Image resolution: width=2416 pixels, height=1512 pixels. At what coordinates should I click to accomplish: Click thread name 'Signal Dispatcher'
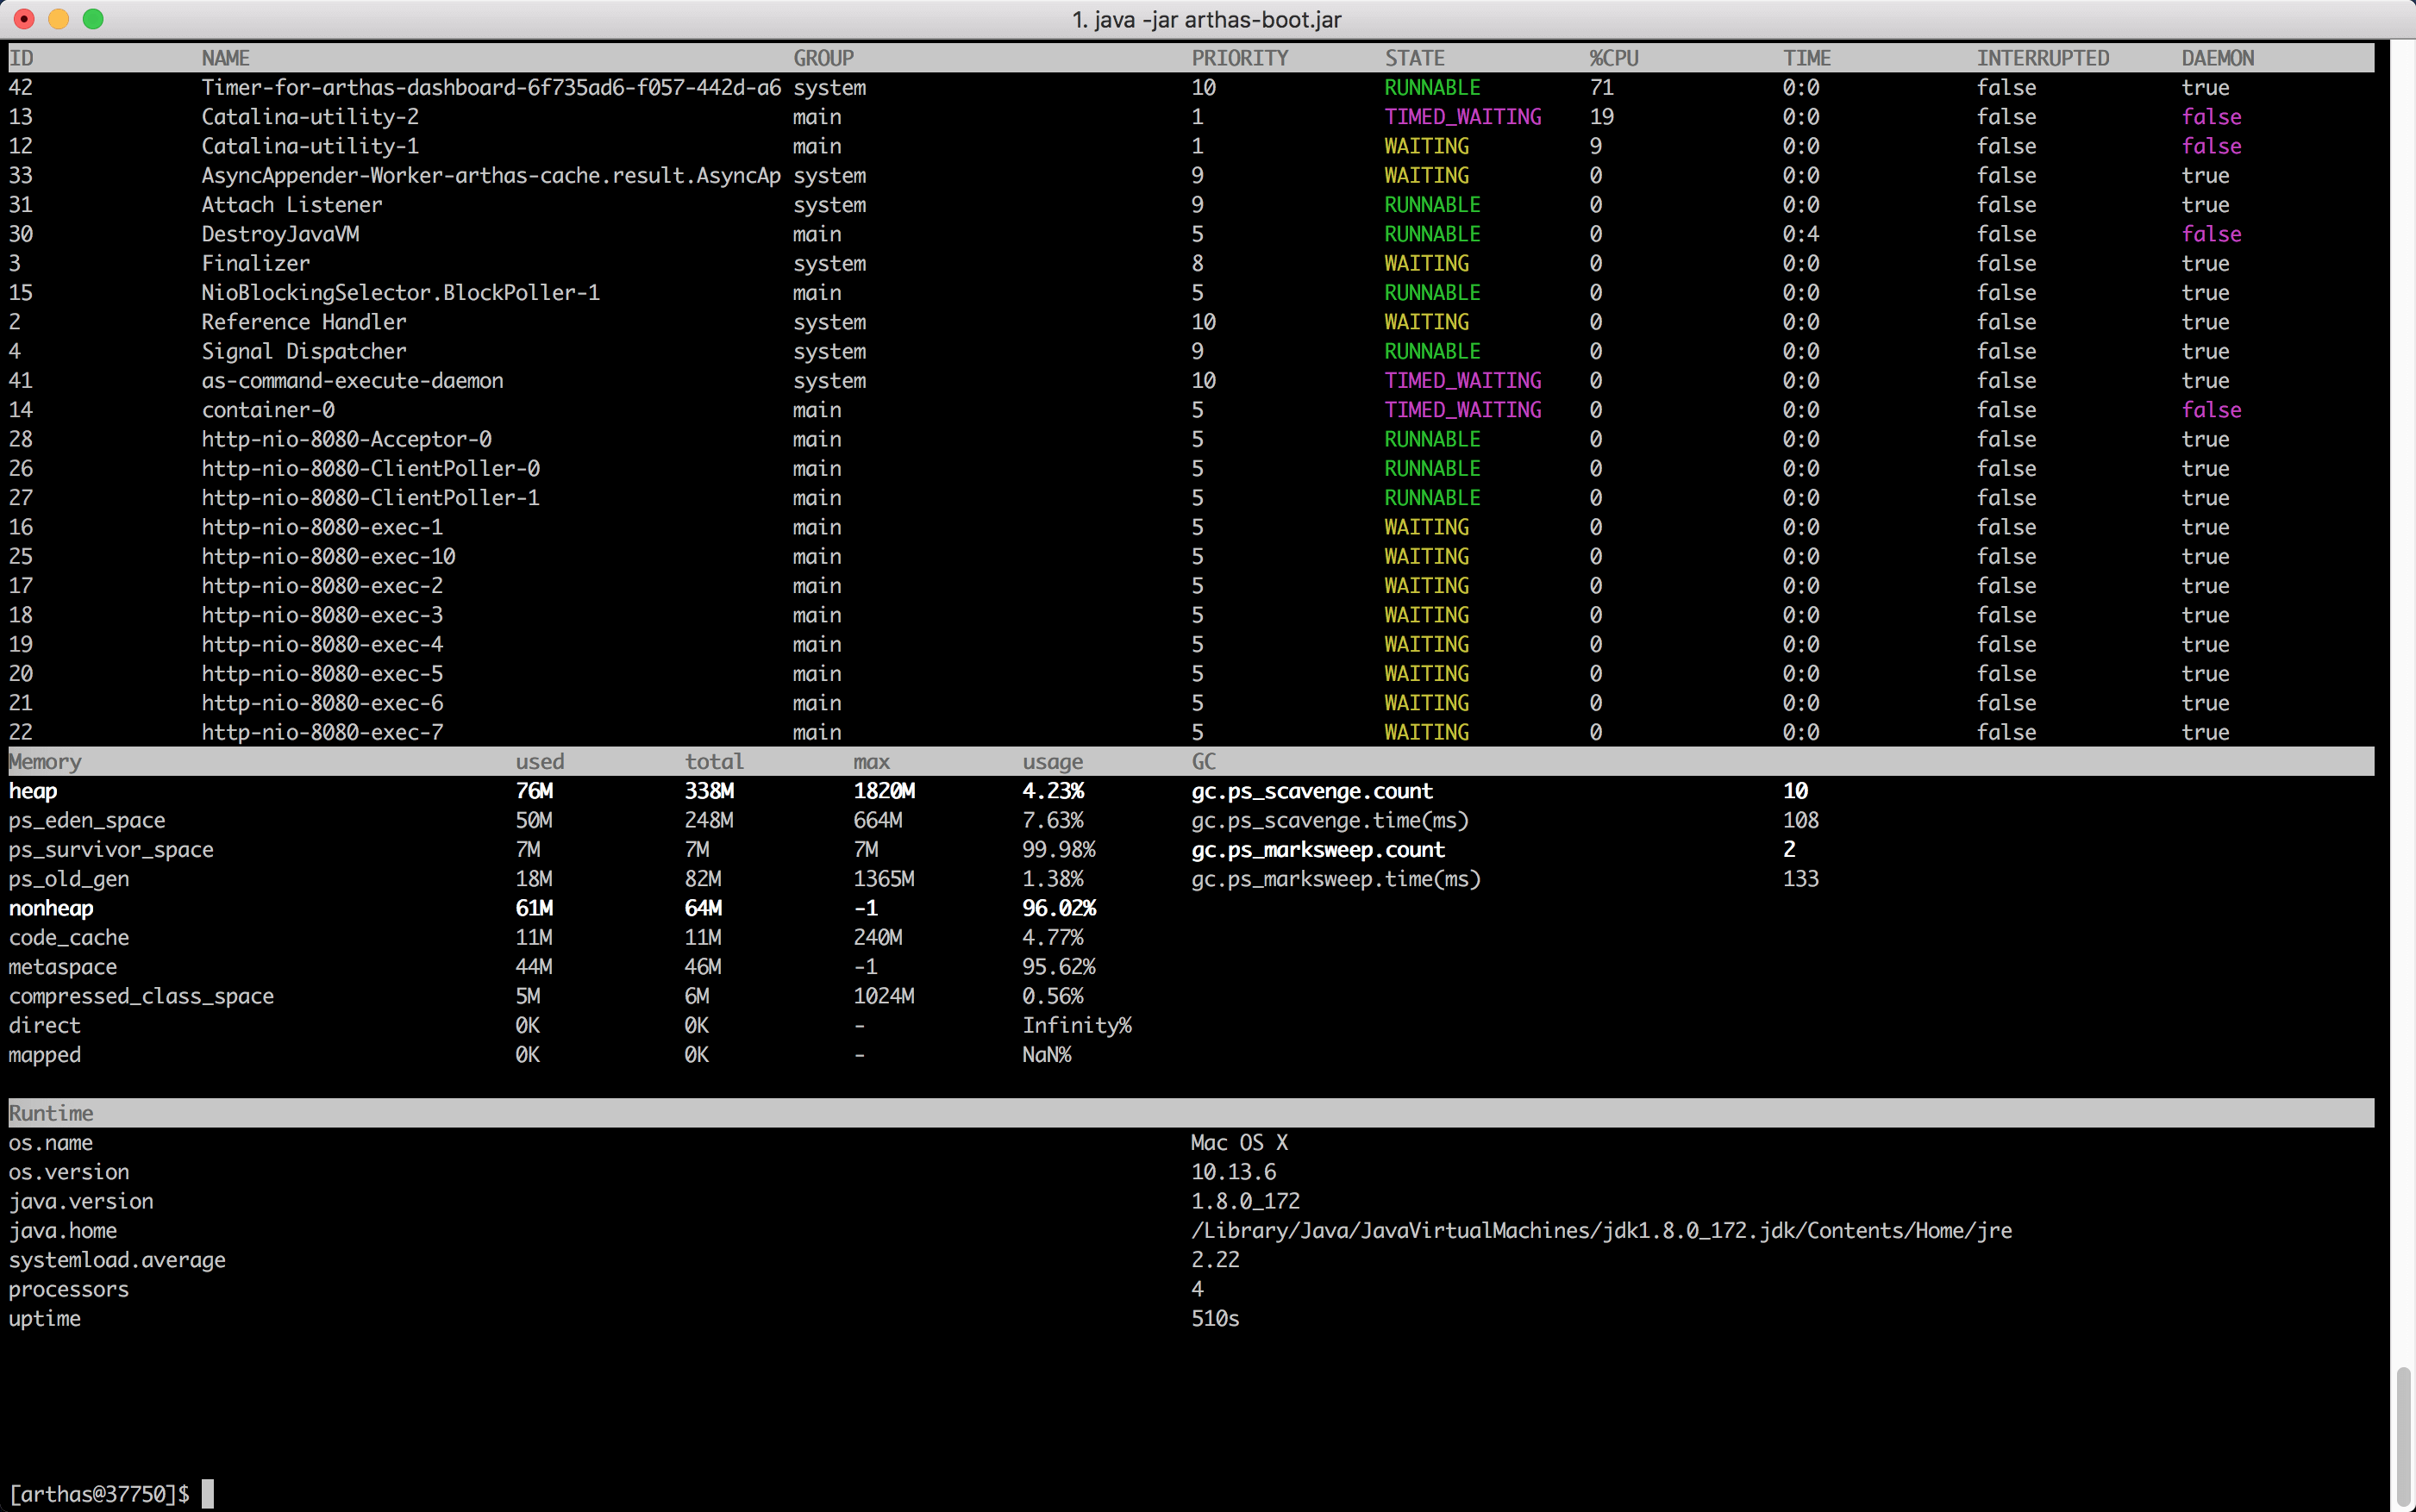(304, 351)
